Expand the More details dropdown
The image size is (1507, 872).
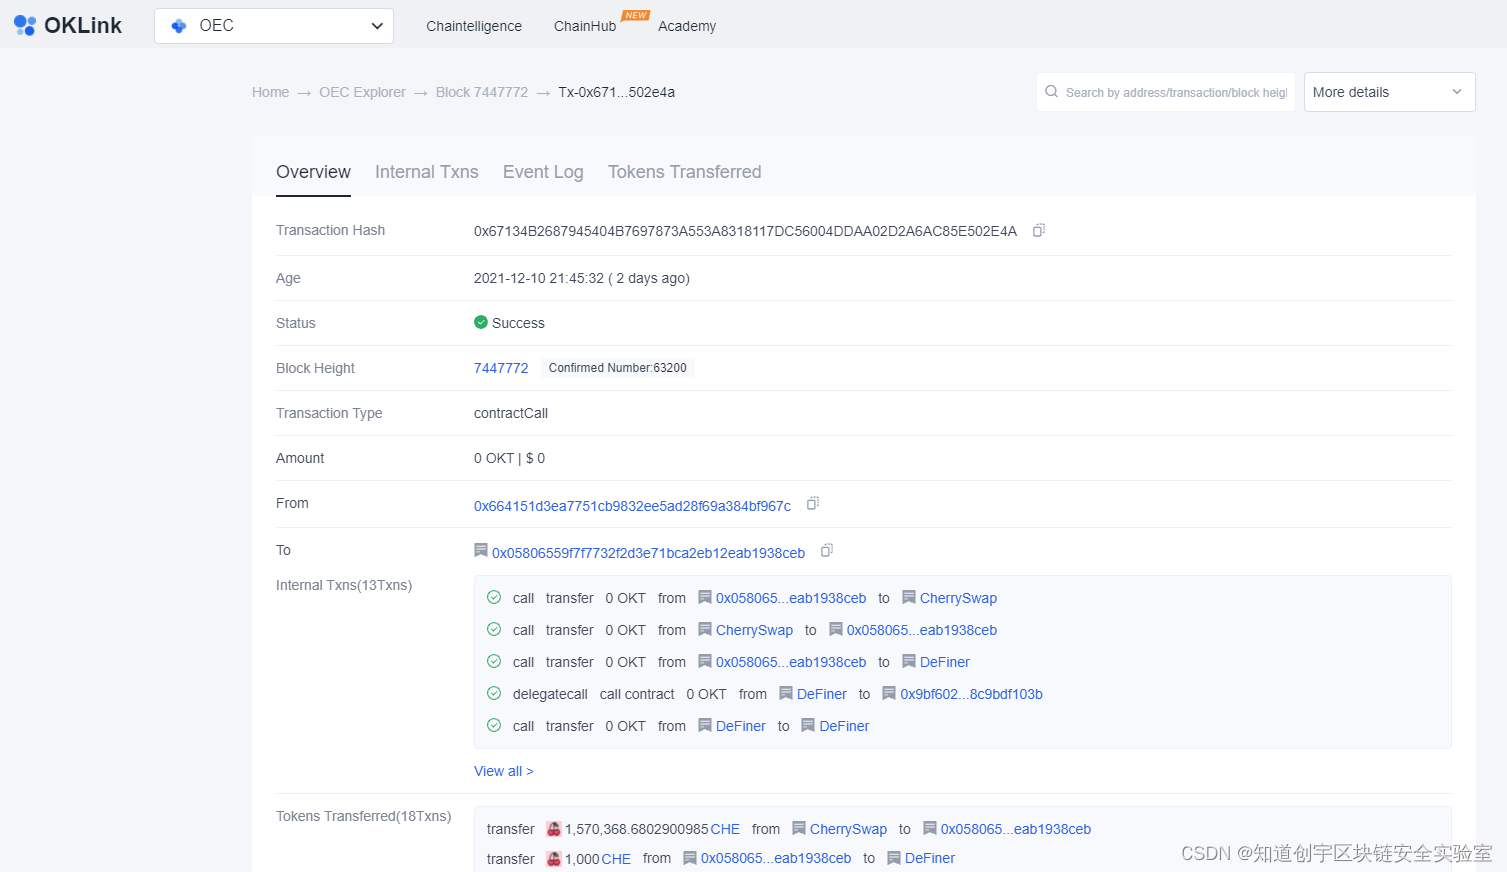(x=1389, y=92)
